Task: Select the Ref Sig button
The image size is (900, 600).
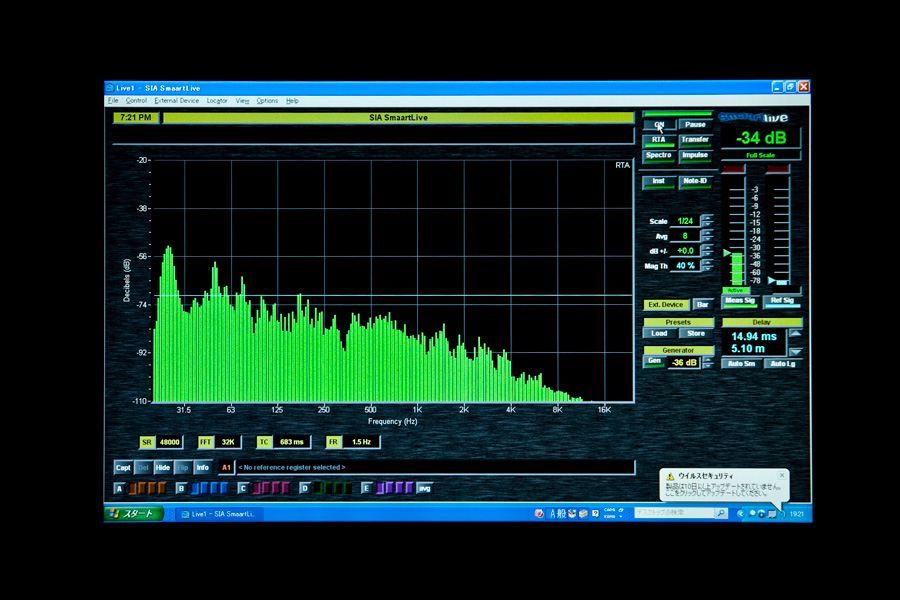Action: pos(782,301)
